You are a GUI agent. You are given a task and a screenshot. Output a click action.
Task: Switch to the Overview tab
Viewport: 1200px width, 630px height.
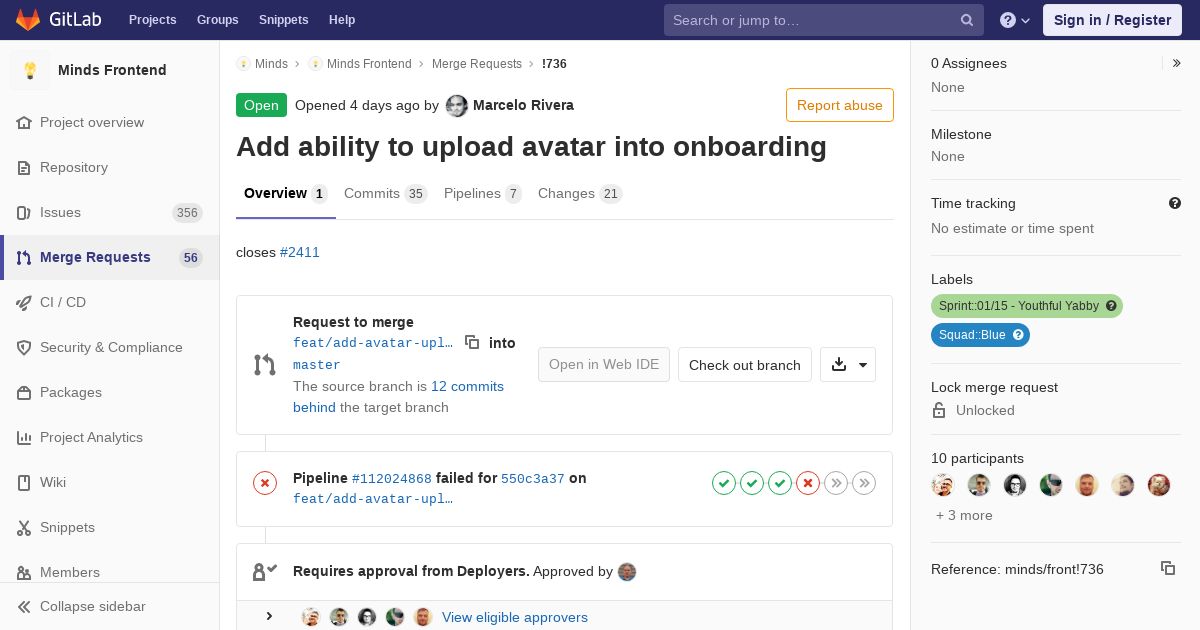tap(286, 194)
